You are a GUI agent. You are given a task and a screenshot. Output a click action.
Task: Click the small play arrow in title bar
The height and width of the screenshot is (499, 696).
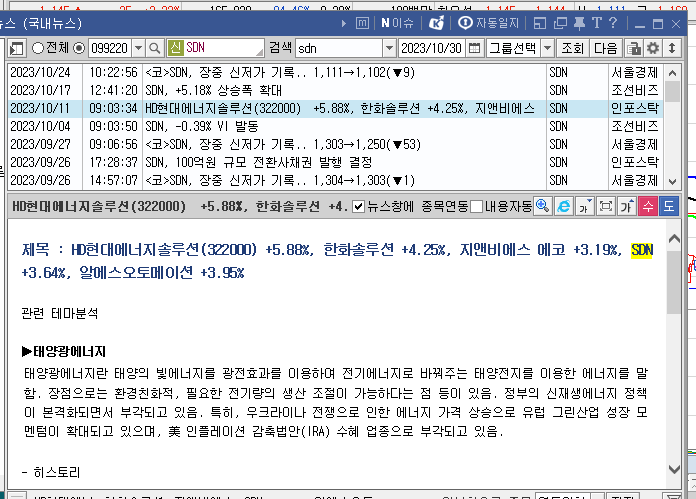344,24
